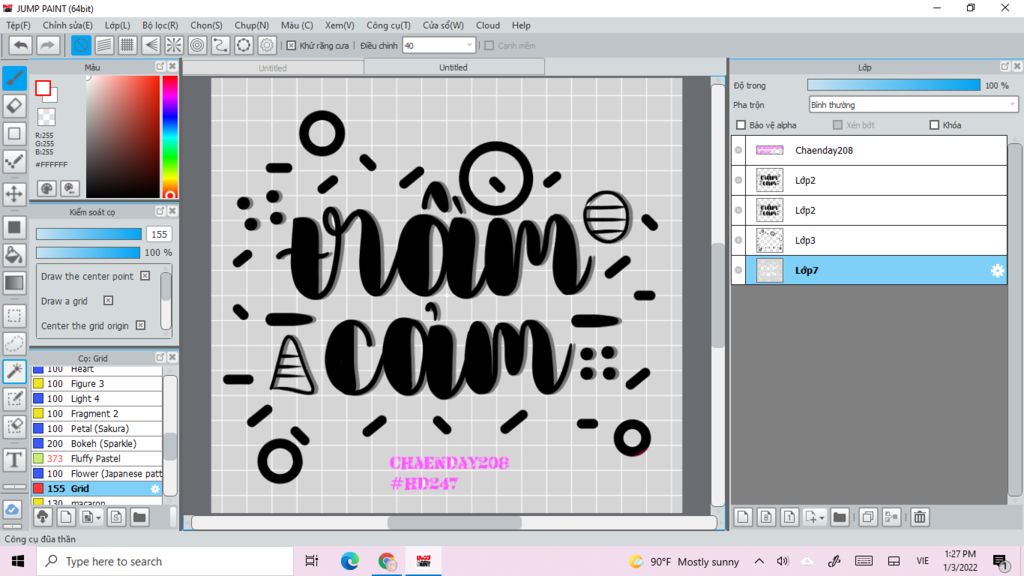Check the Khóa lock checkbox
This screenshot has height=576, width=1024.
(x=934, y=125)
